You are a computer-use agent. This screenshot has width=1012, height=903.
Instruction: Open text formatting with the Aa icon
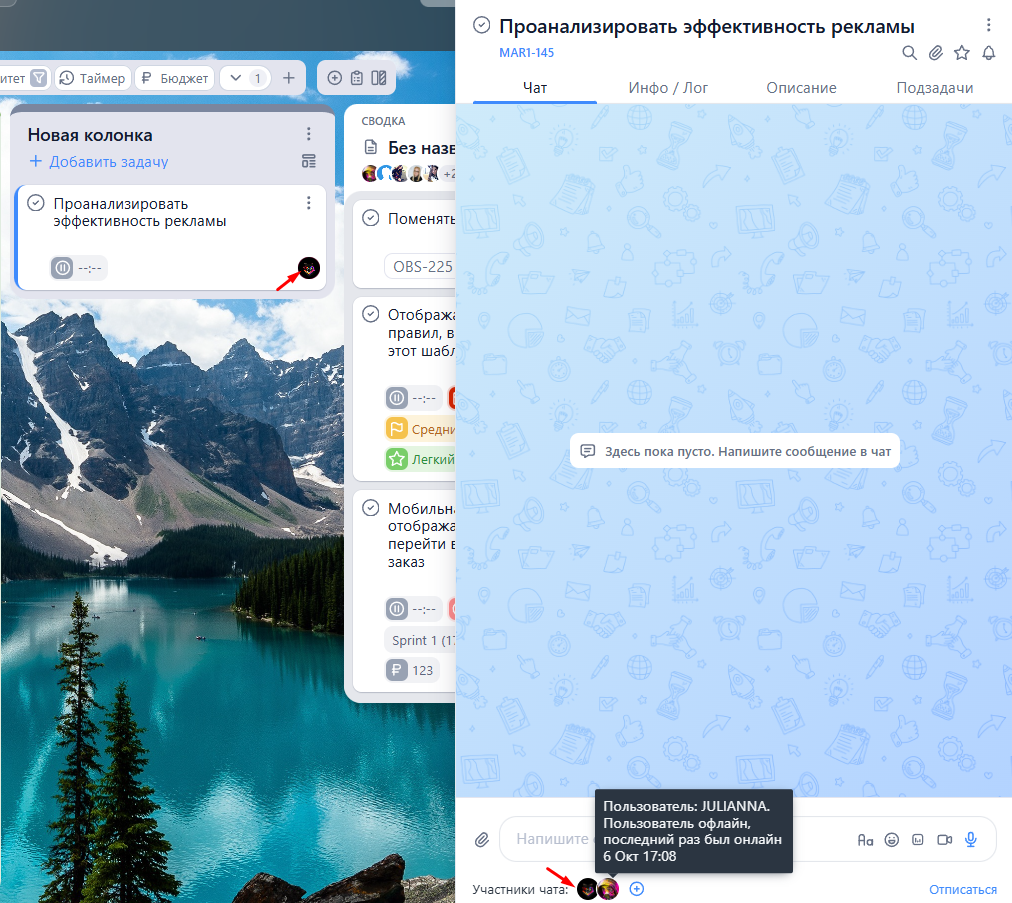865,840
